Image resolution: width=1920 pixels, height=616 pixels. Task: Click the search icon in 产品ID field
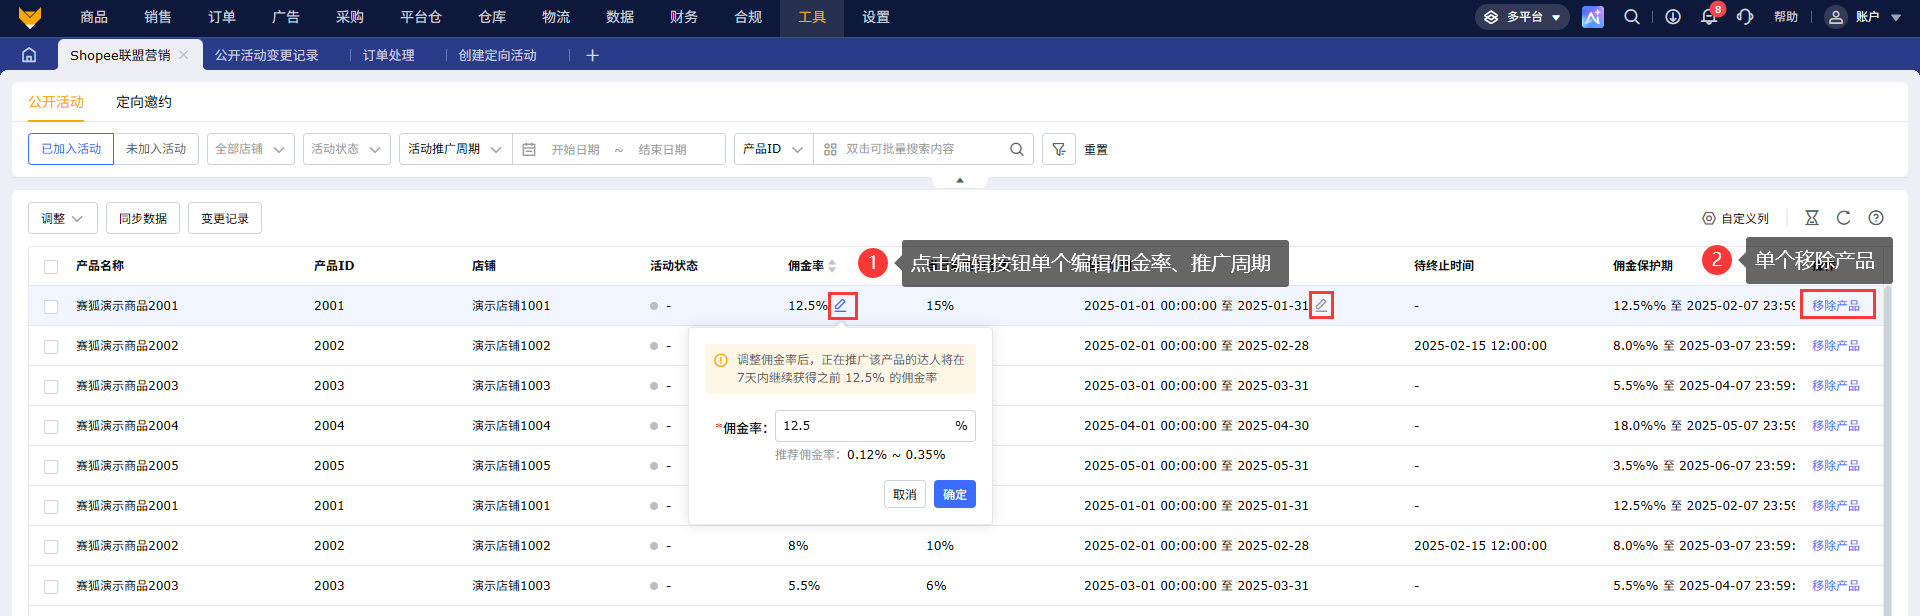coord(1017,149)
